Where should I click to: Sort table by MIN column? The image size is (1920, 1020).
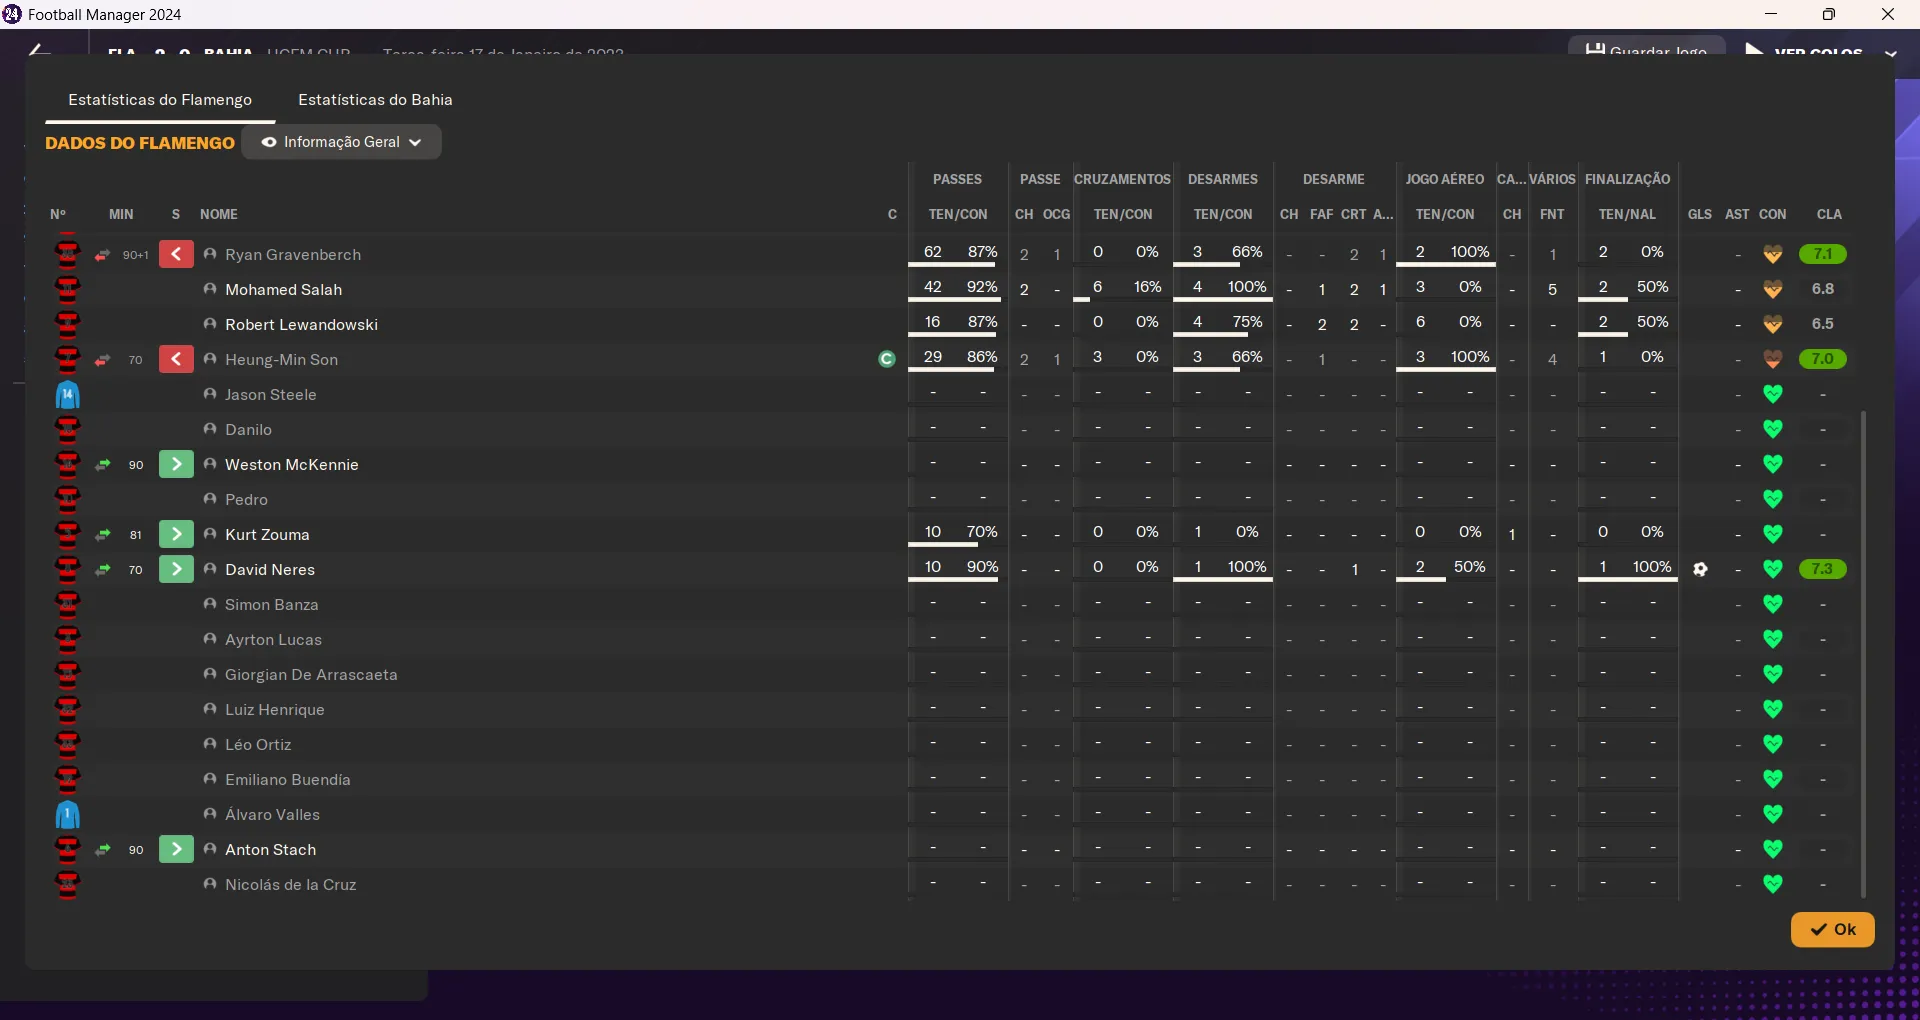[x=121, y=214]
